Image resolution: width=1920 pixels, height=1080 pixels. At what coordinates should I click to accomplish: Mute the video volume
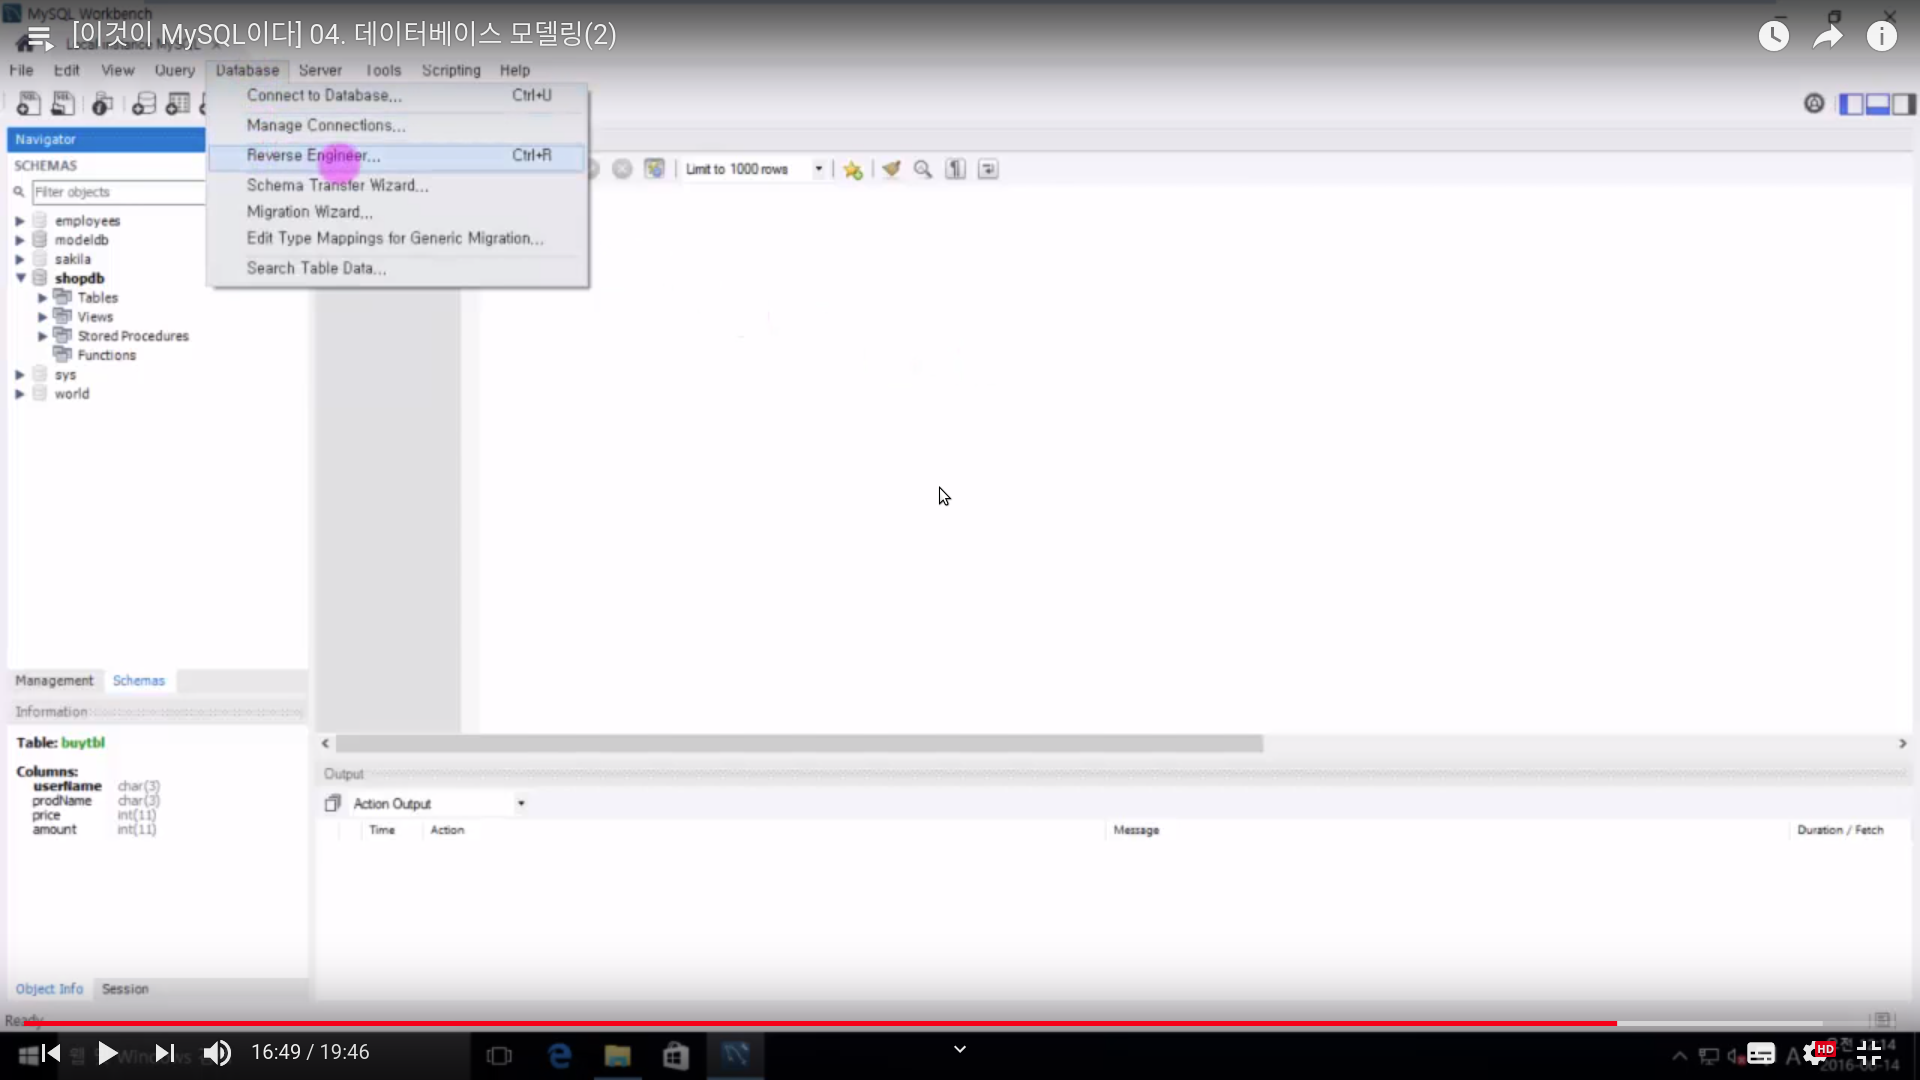pyautogui.click(x=217, y=1053)
